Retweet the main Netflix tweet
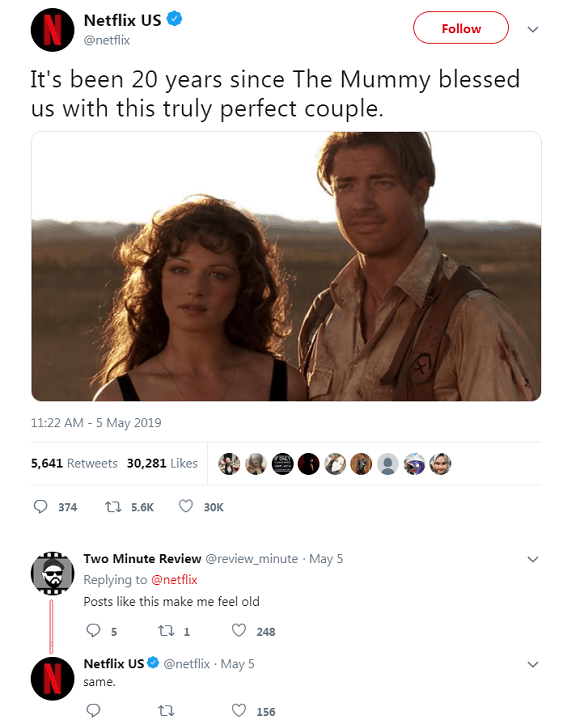 point(113,506)
